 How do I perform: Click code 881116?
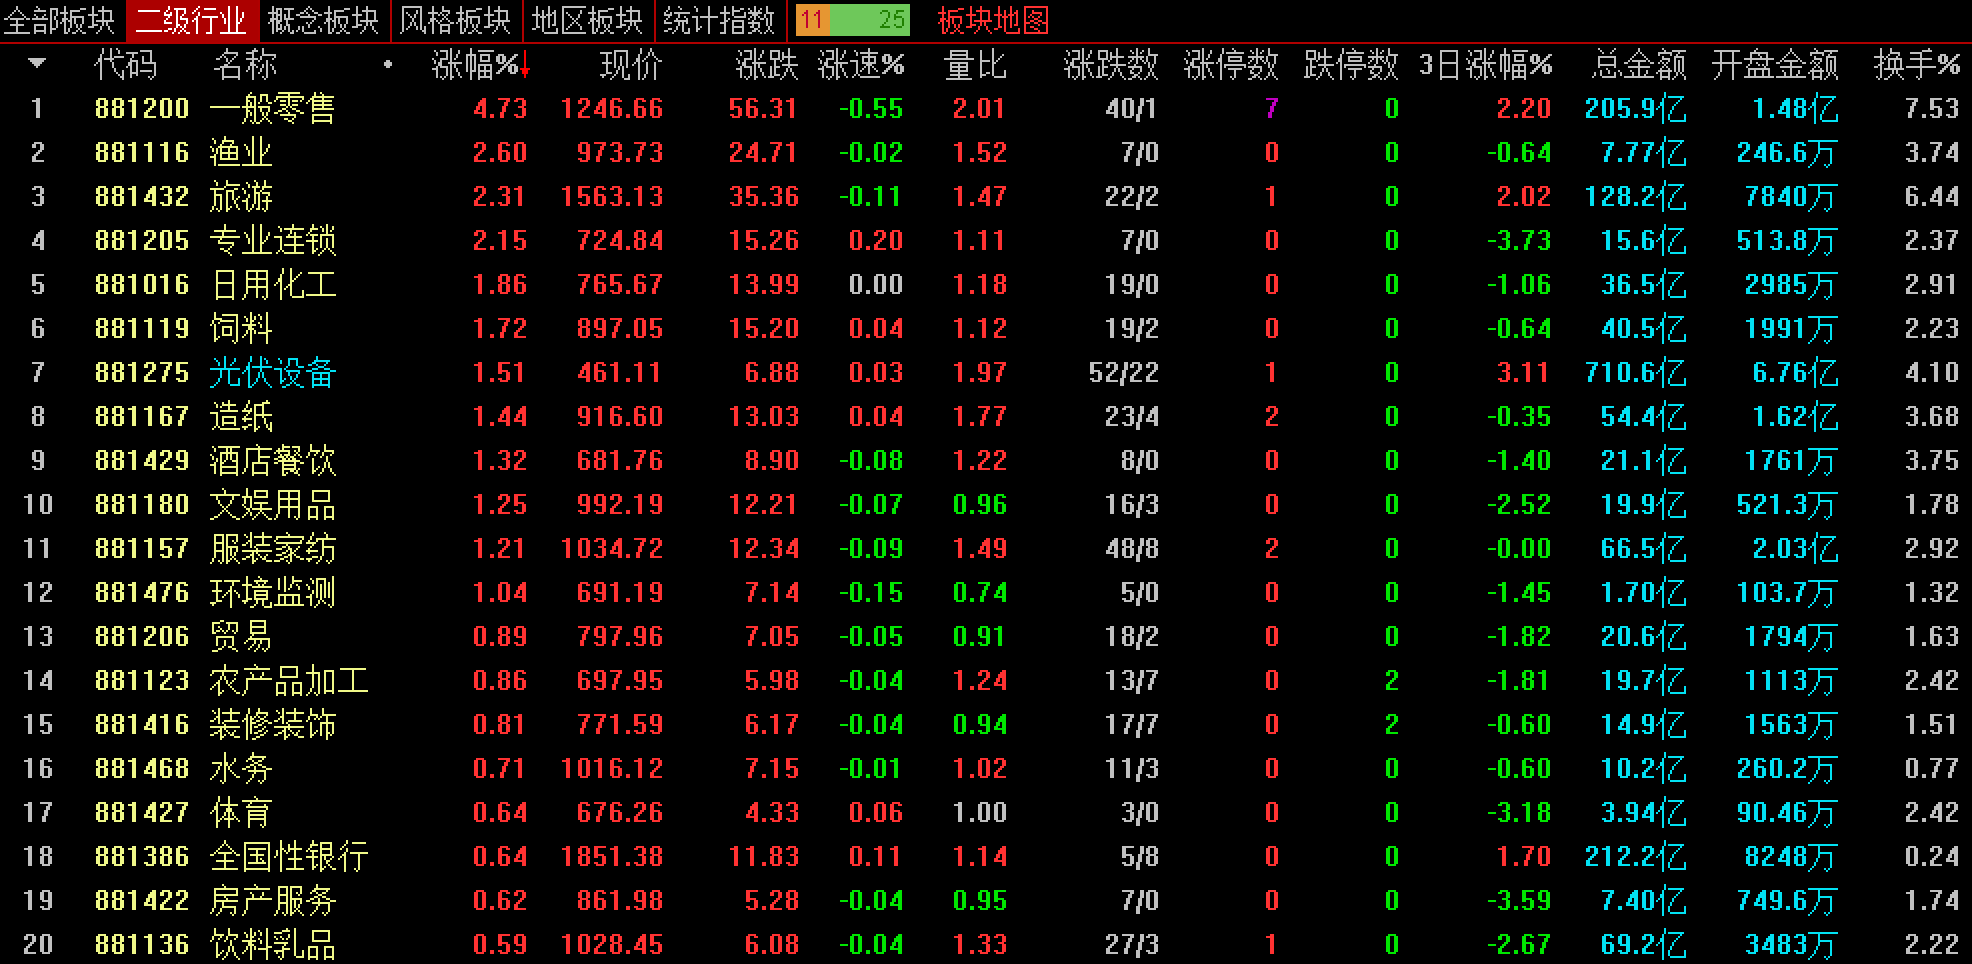(x=142, y=152)
